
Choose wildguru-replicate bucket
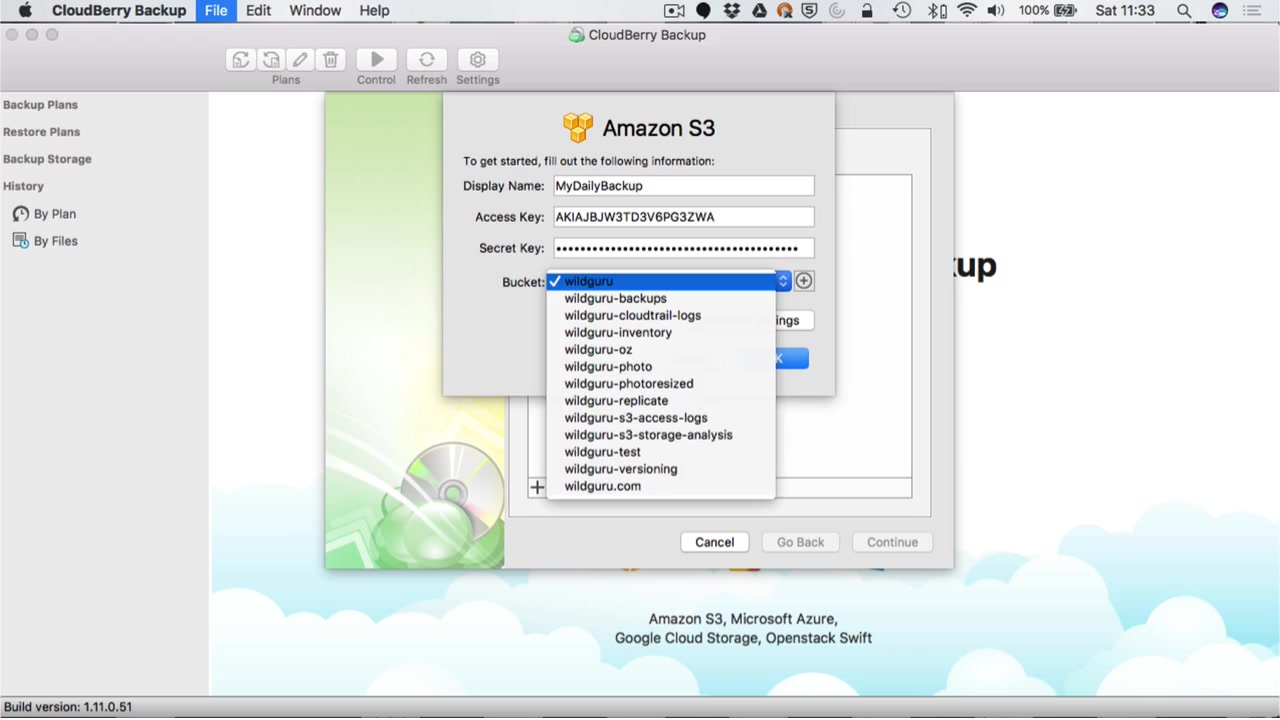[661, 400]
